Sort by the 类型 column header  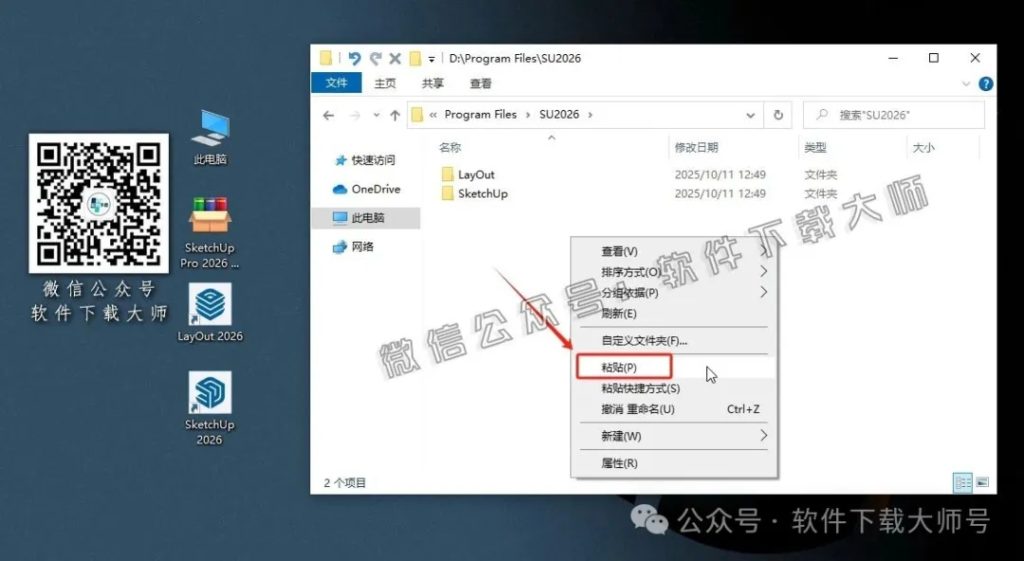tap(815, 148)
